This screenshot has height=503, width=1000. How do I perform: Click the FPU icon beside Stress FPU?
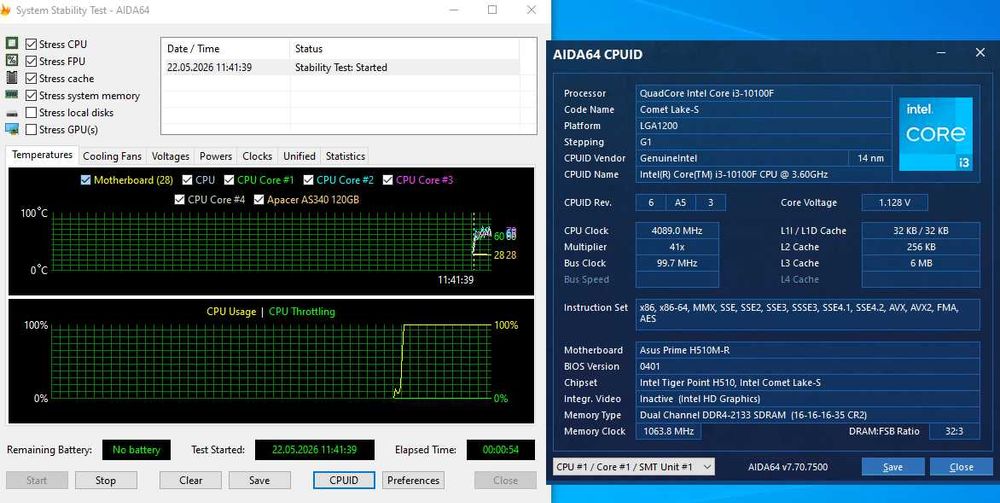coord(11,61)
